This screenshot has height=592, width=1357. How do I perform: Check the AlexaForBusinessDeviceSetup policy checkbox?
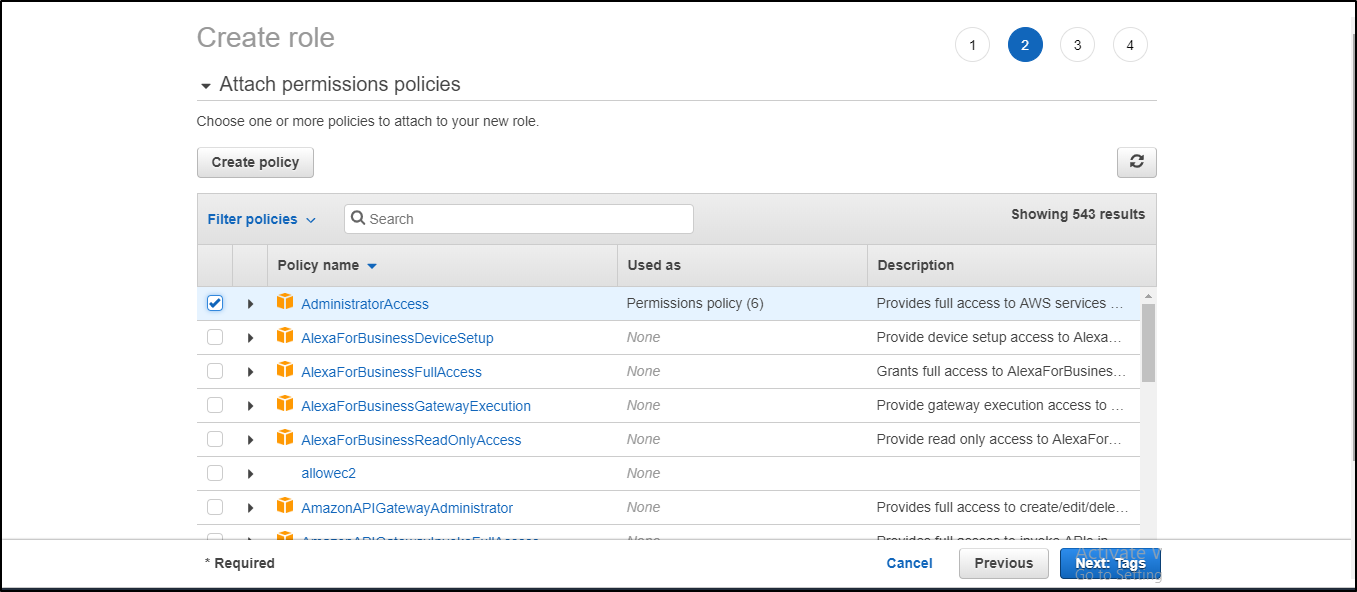pos(215,337)
